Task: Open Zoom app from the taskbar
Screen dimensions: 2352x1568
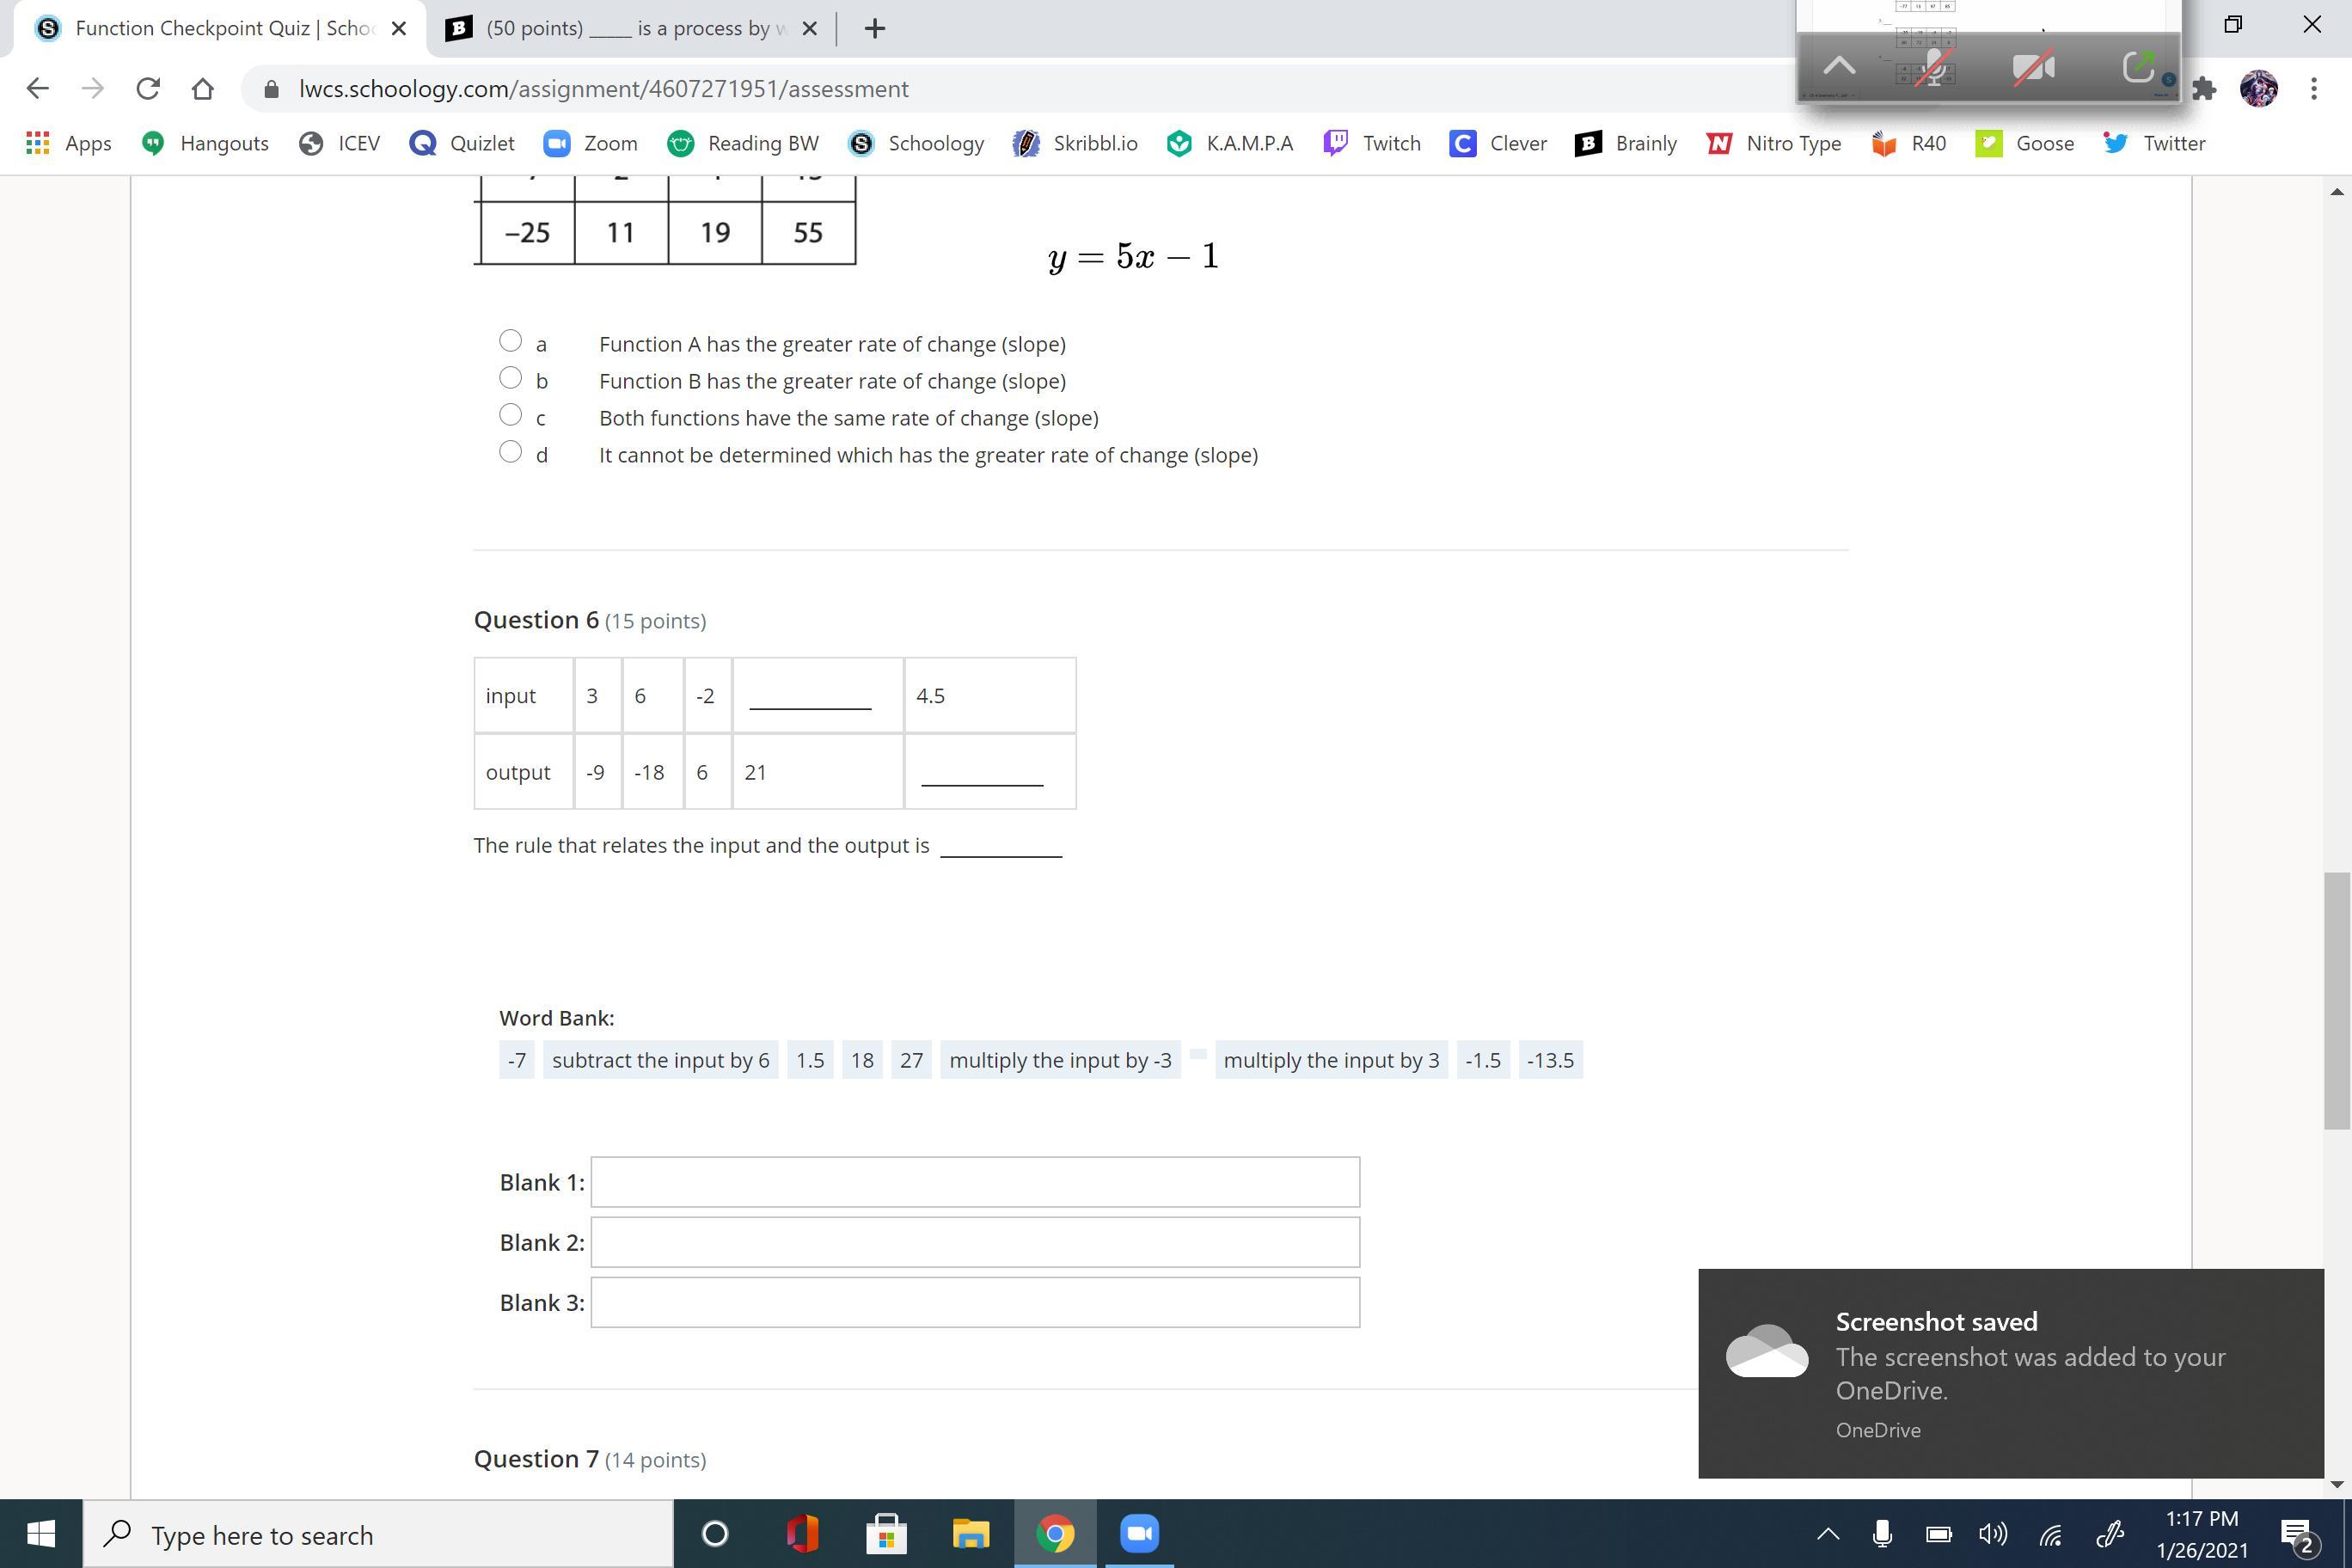Action: coord(1138,1533)
